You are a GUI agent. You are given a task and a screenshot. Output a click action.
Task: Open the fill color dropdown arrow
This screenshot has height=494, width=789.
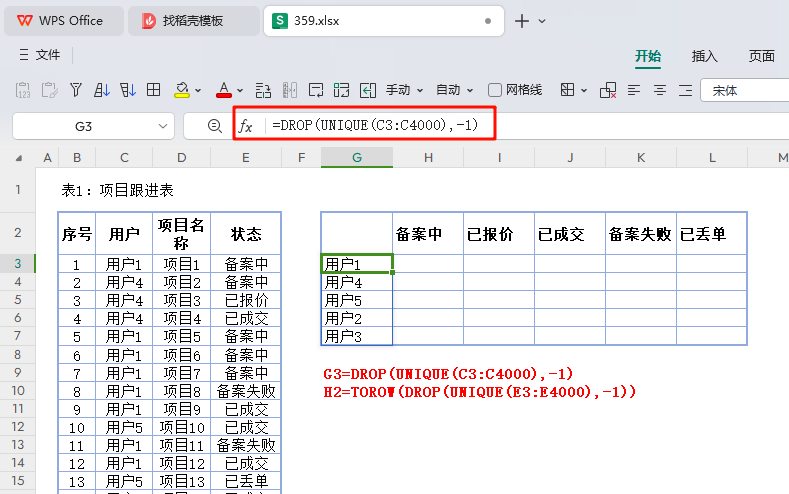tap(198, 91)
